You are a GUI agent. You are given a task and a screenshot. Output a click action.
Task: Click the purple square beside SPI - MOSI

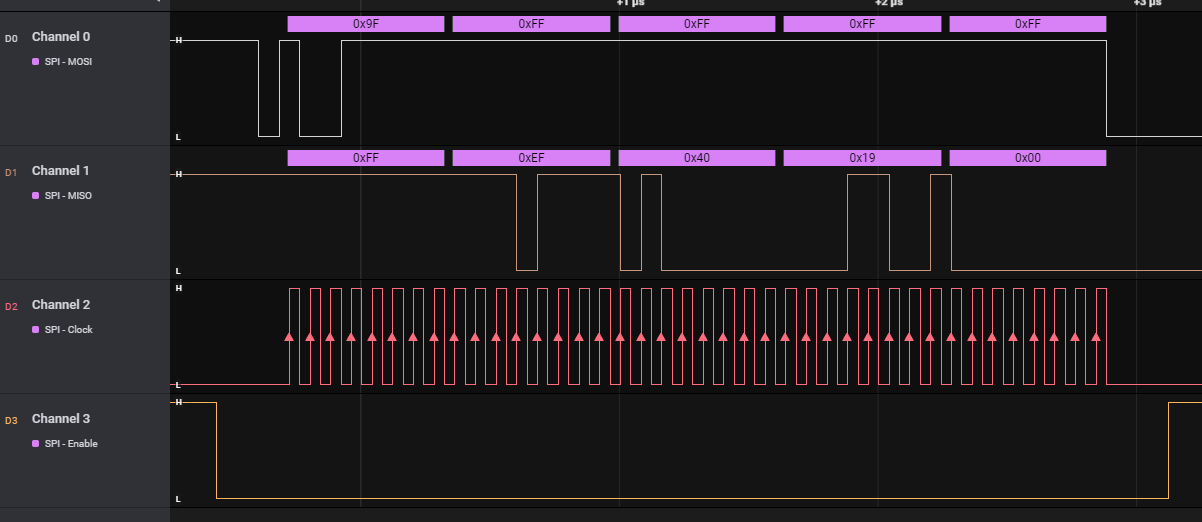pos(36,62)
